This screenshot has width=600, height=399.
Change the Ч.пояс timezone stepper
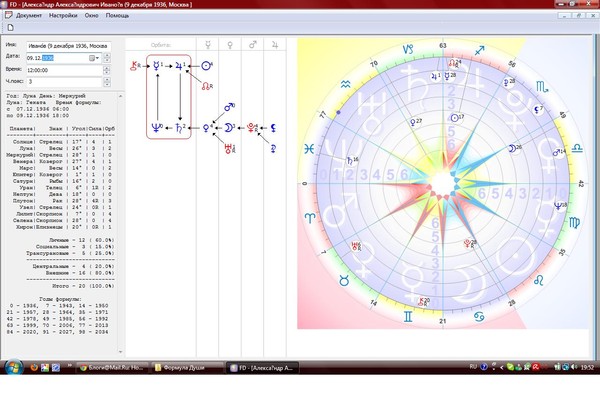click(x=107, y=82)
